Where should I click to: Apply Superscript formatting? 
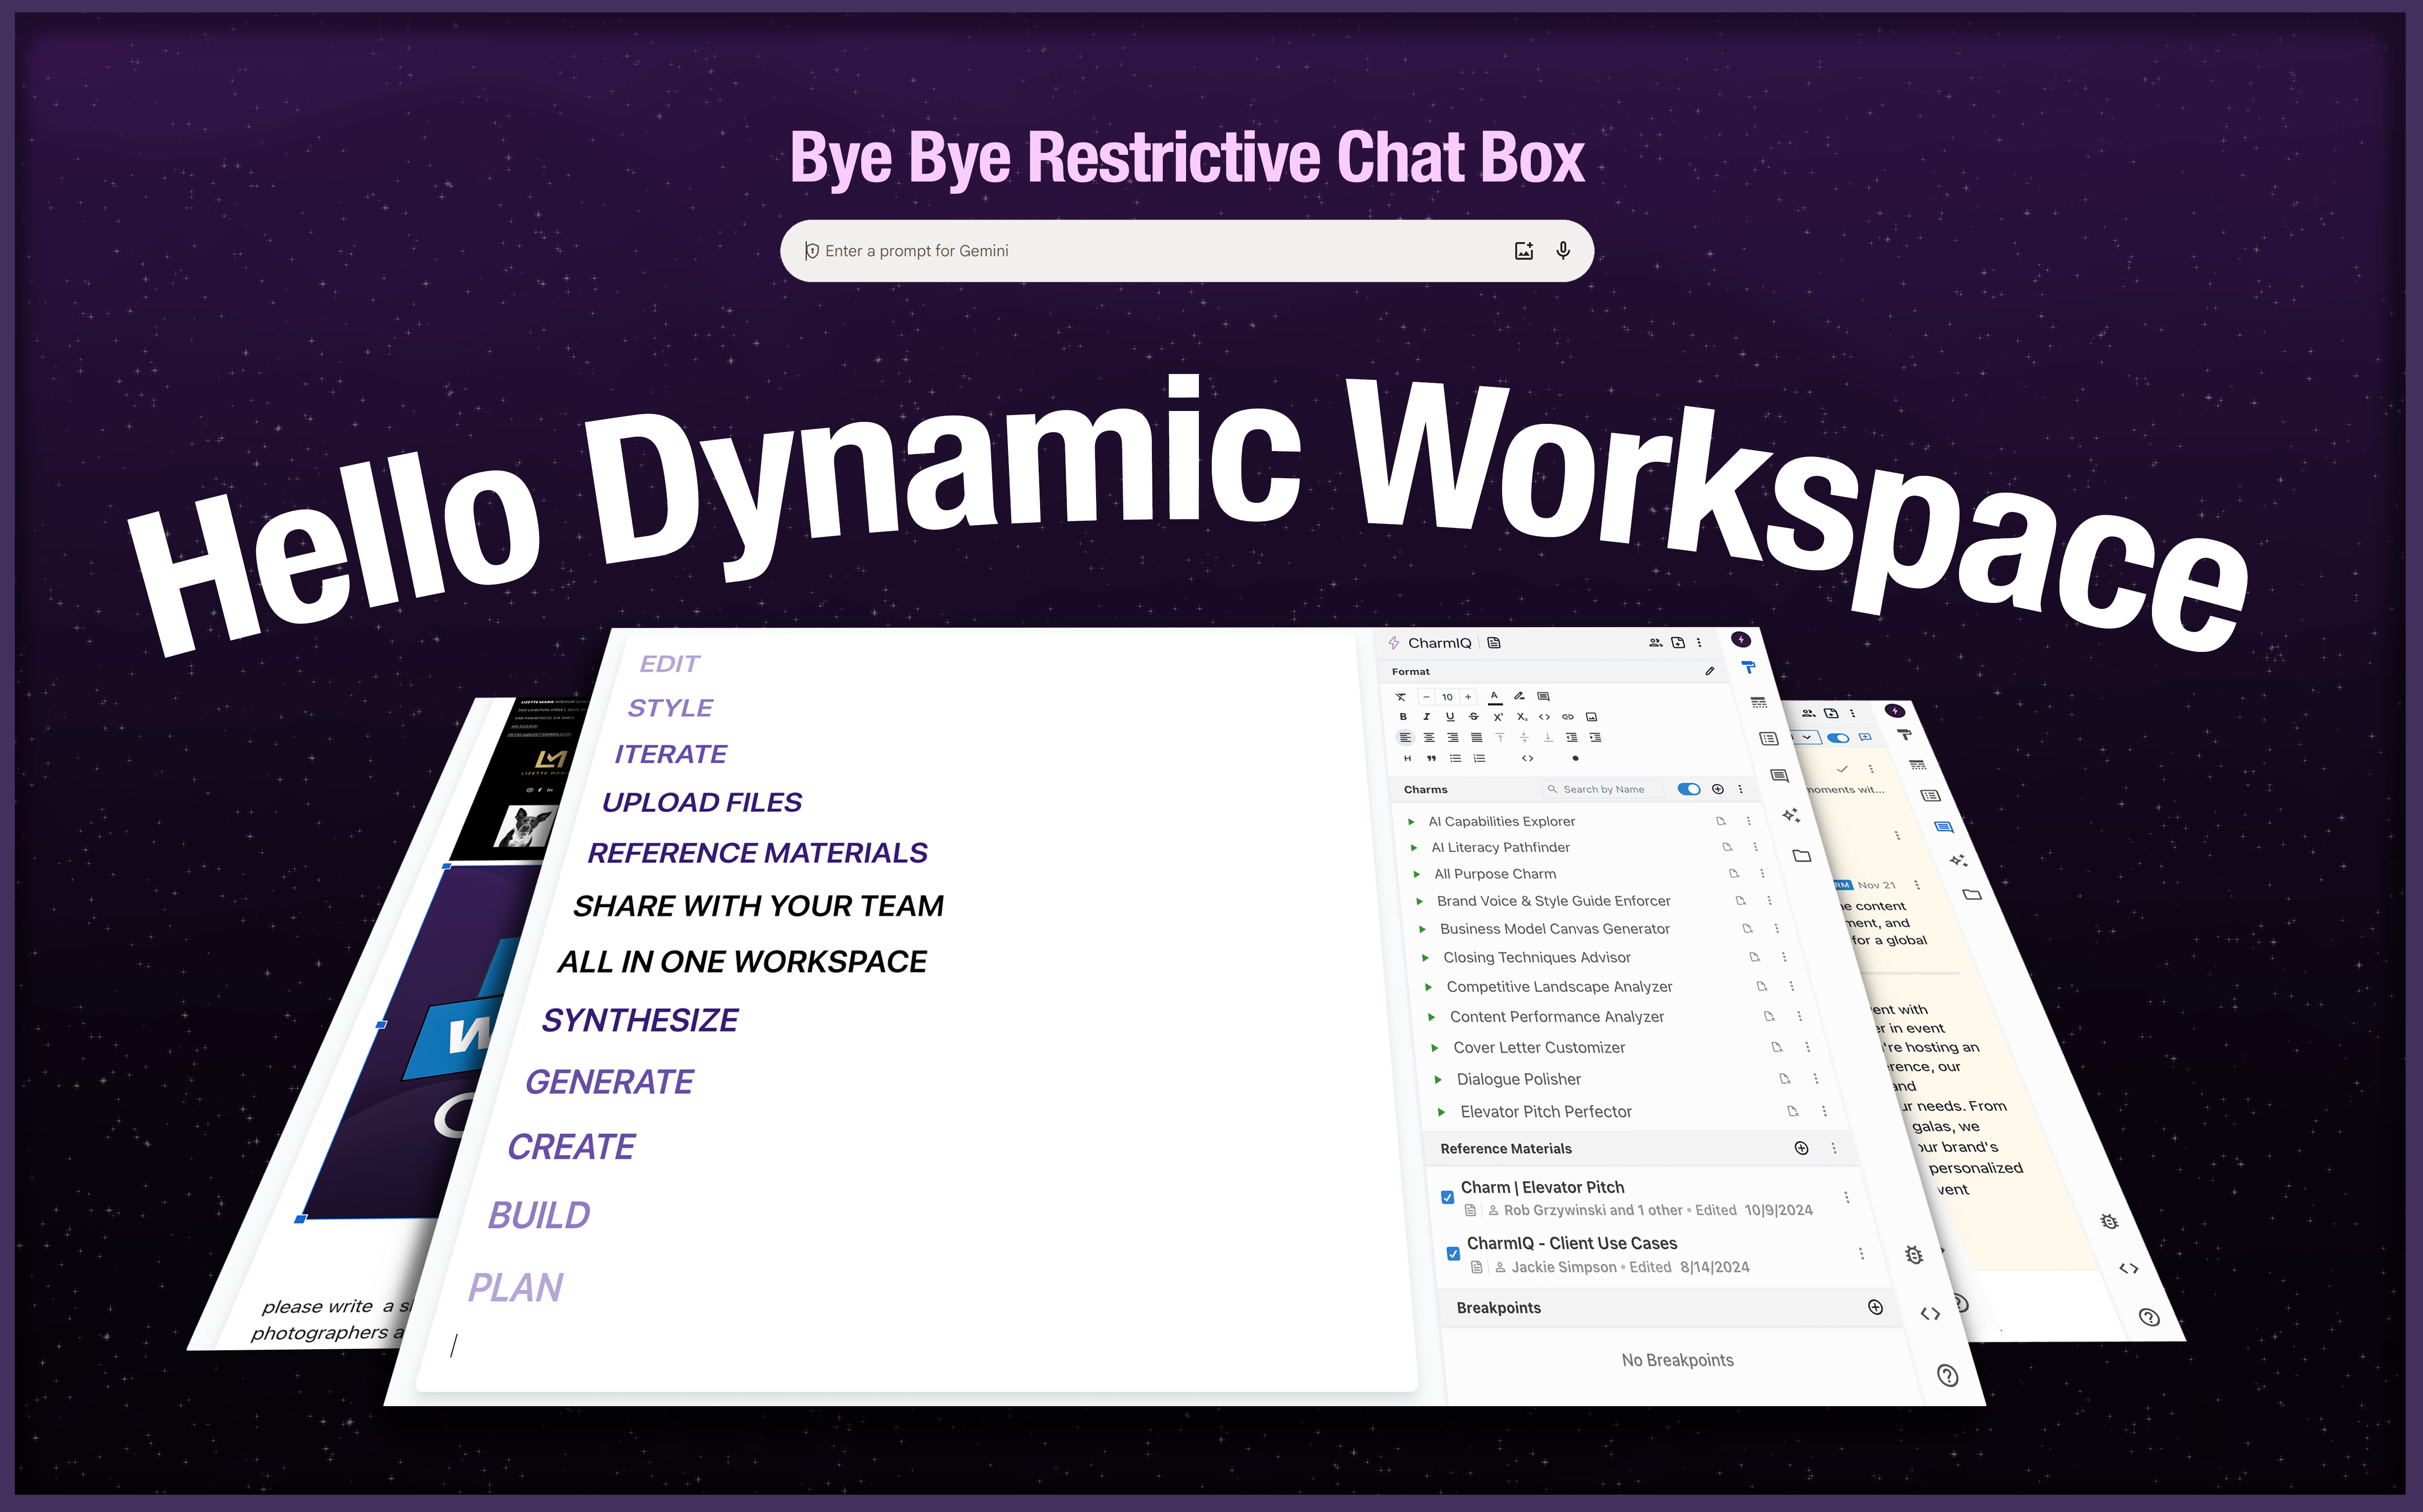point(1498,717)
